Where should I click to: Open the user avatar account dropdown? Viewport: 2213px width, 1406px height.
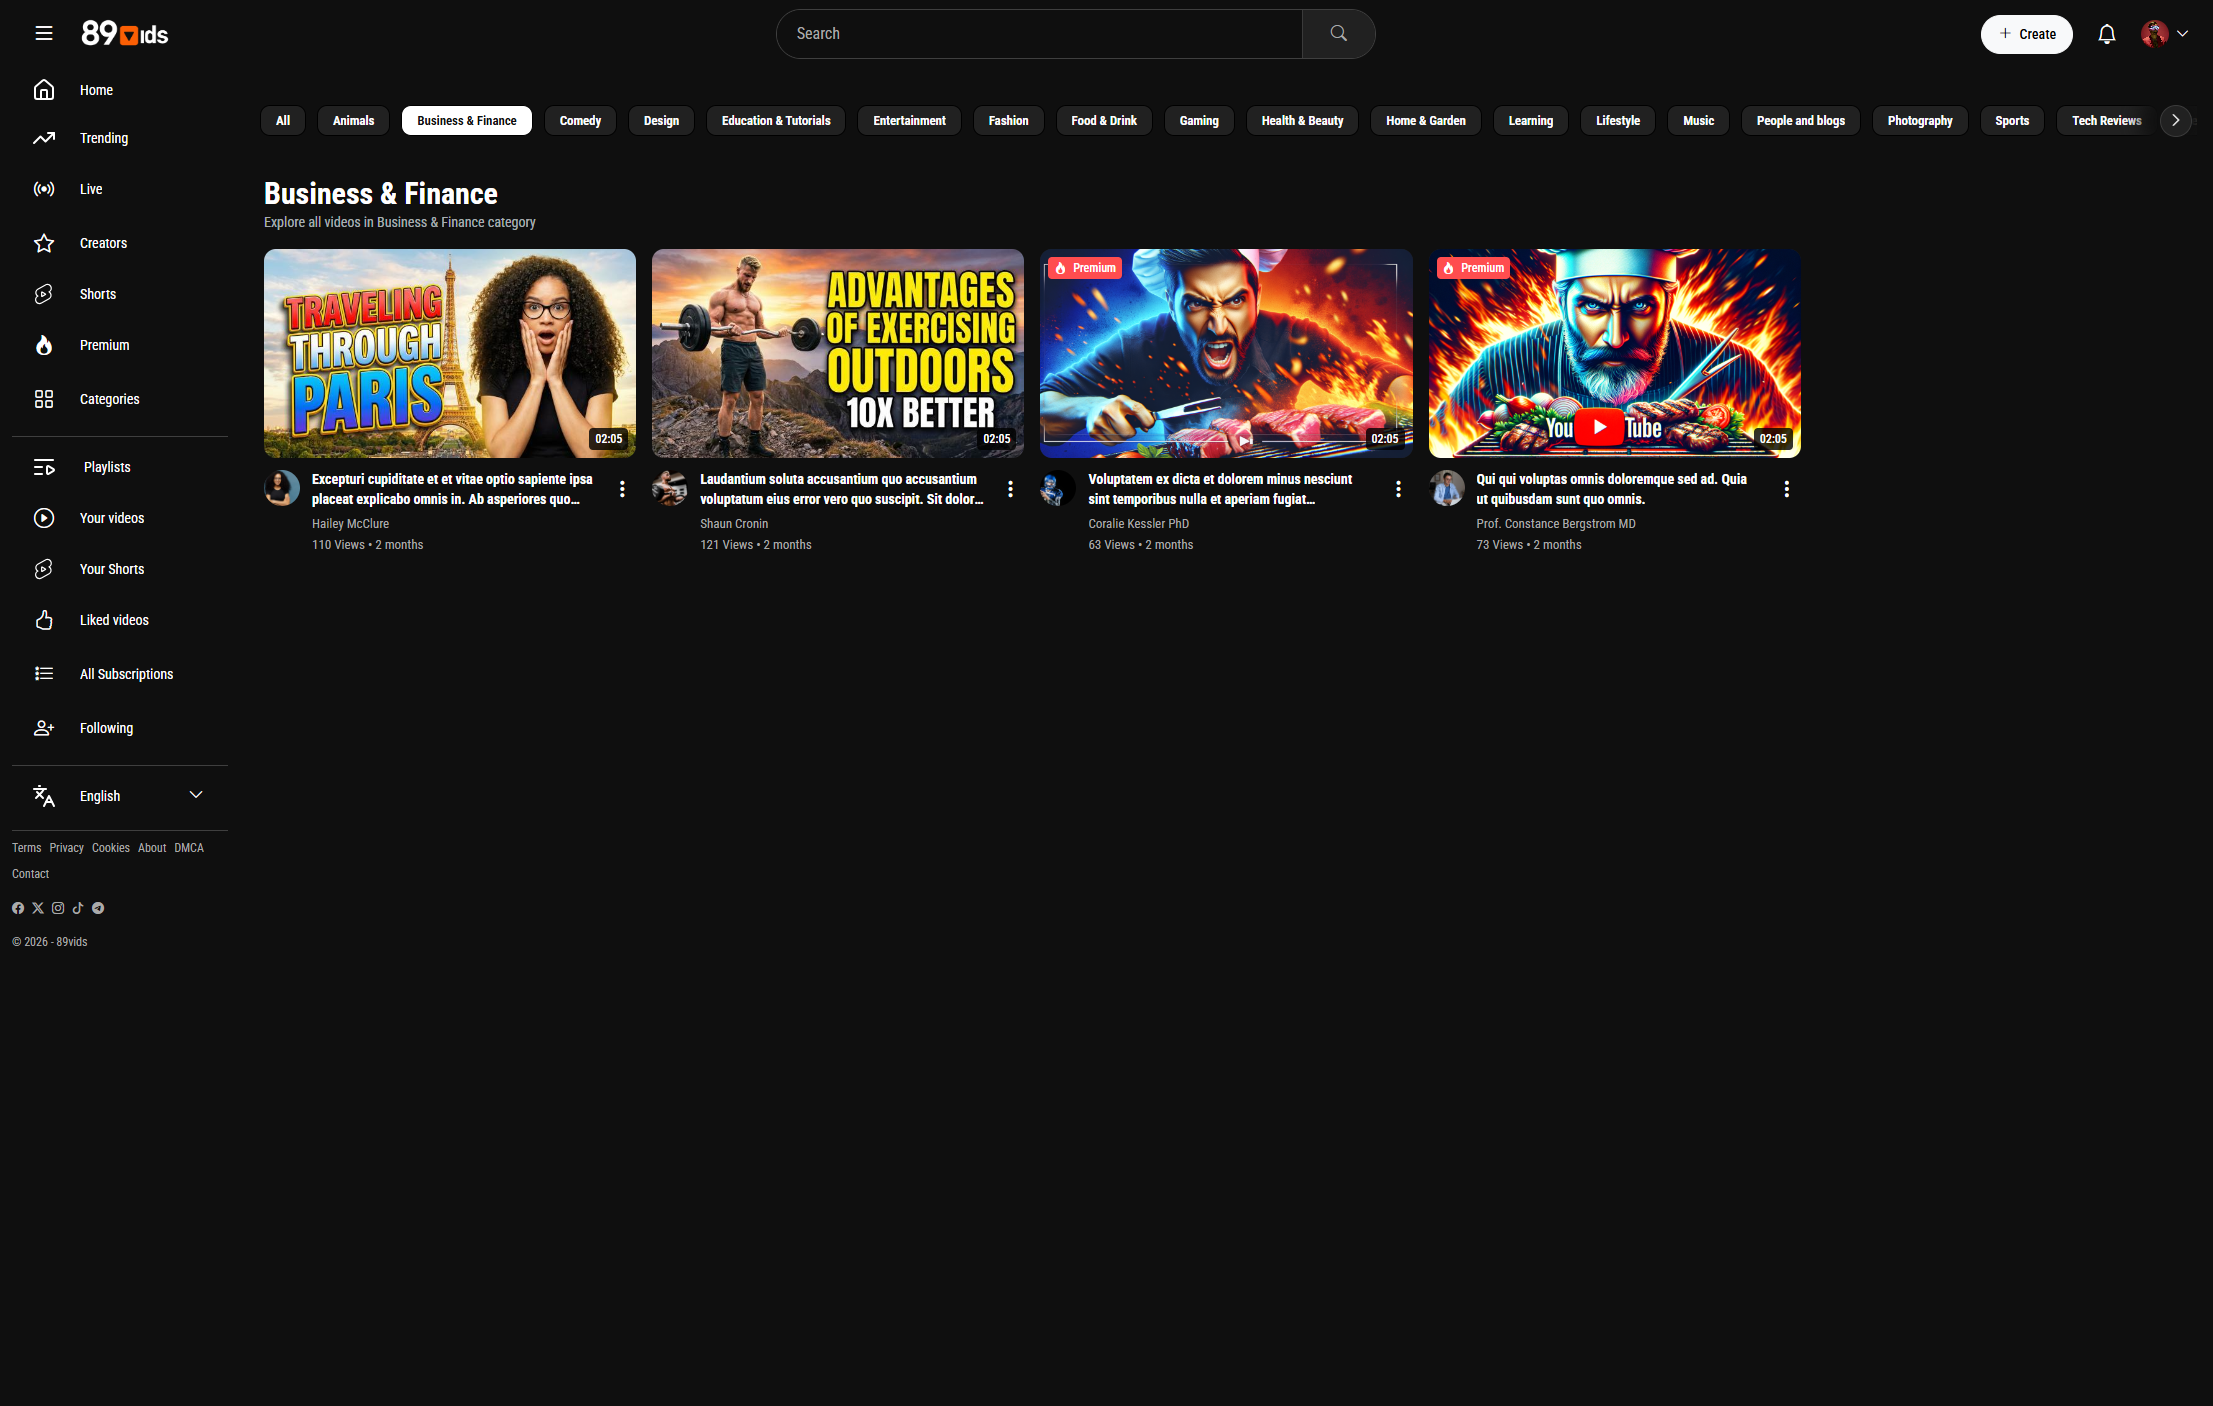2165,34
